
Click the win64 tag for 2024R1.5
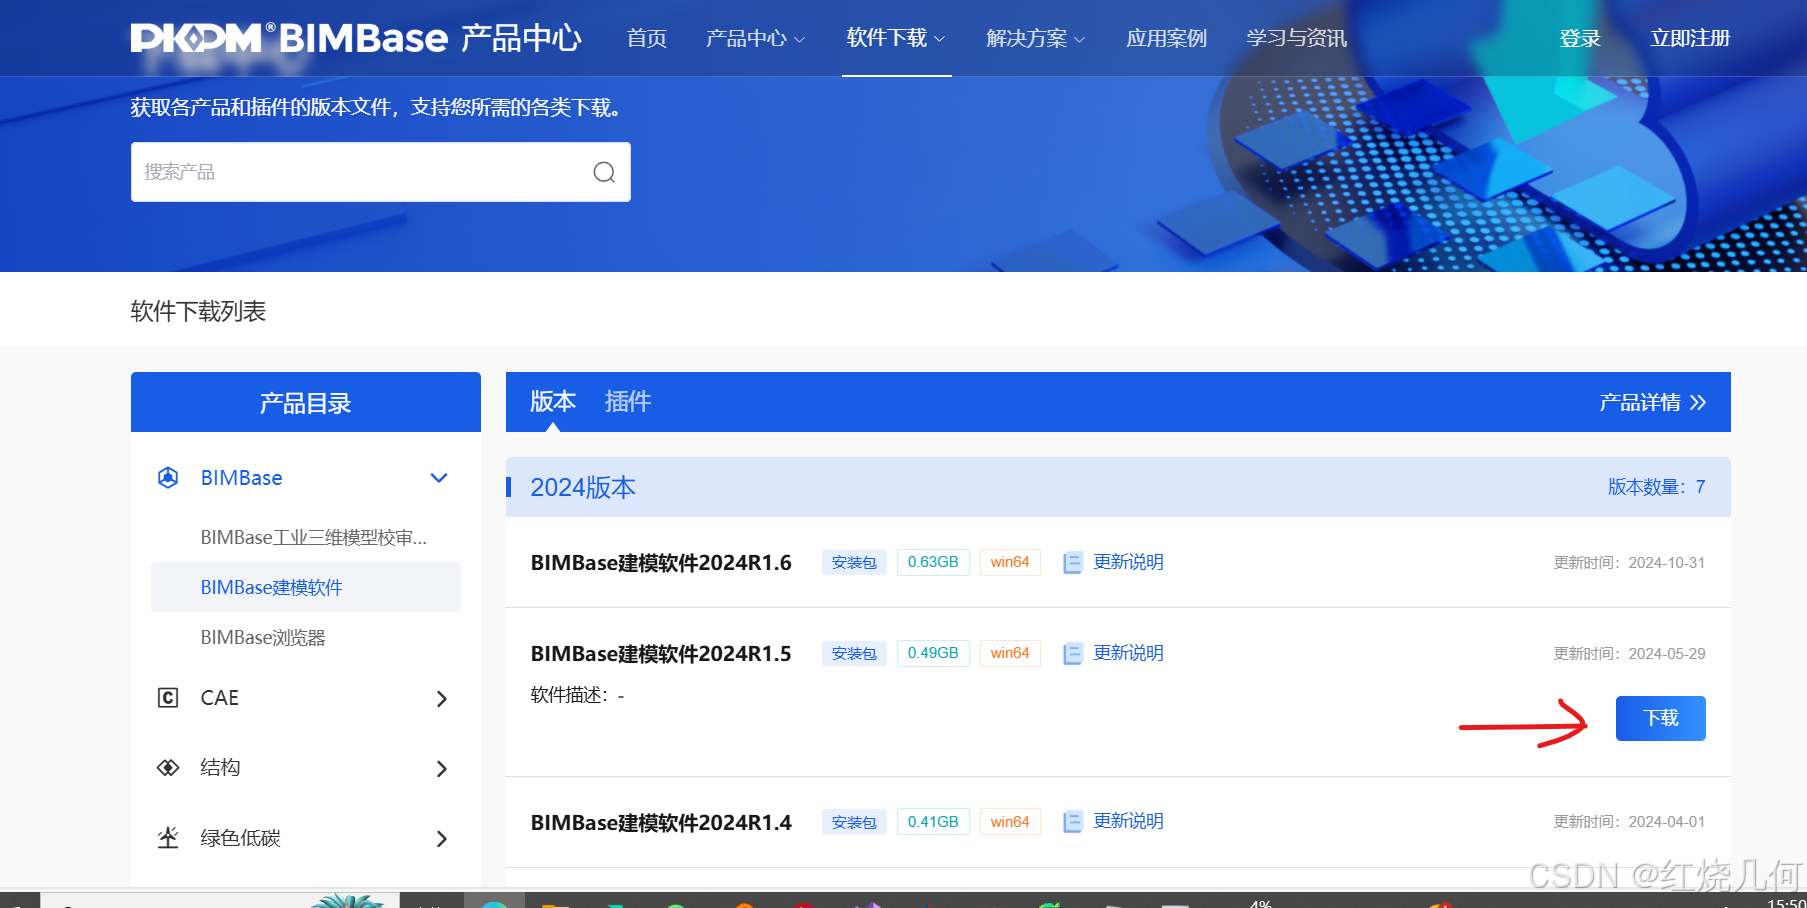1010,654
